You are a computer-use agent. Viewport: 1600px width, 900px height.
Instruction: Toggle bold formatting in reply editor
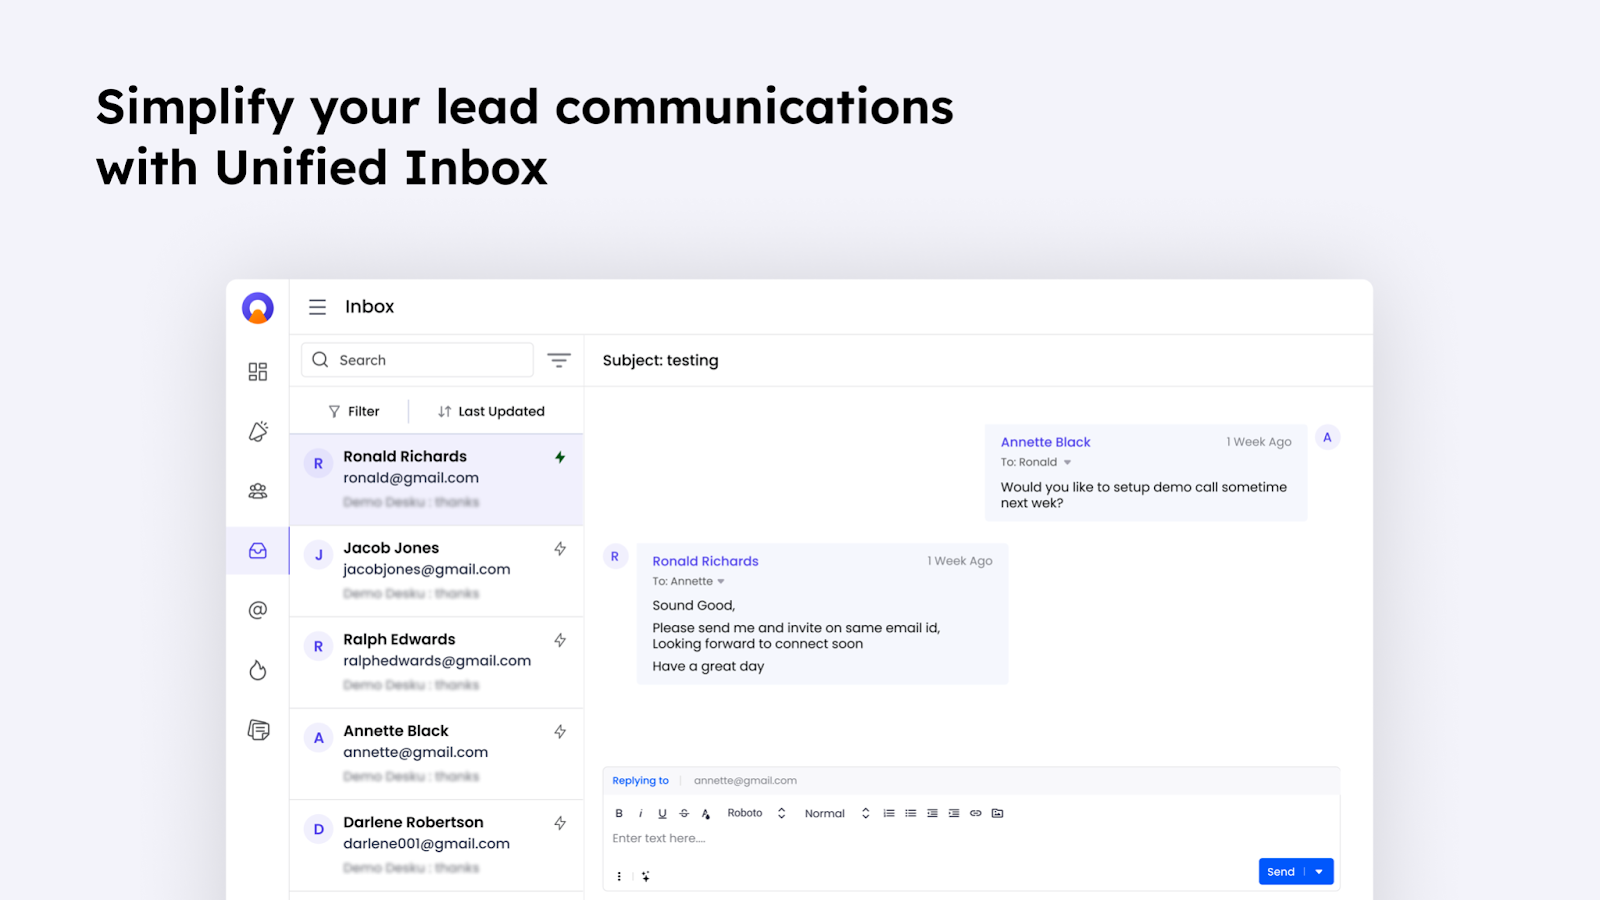pos(619,813)
